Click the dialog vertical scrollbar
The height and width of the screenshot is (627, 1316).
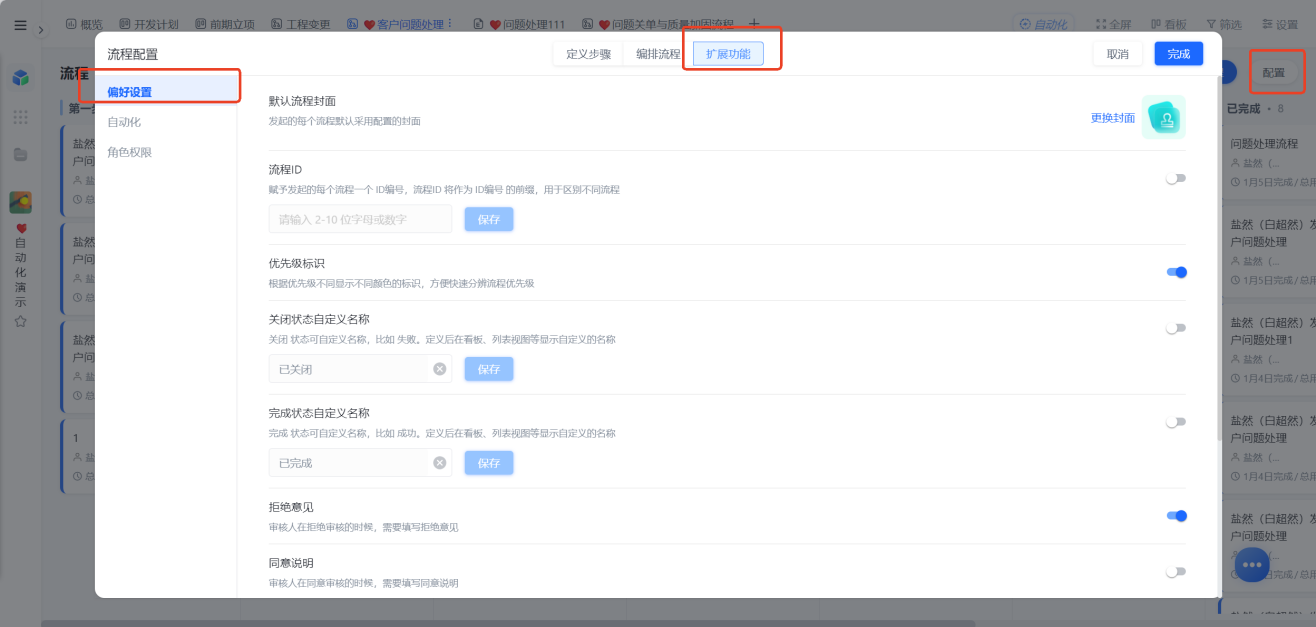pyautogui.click(x=1217, y=258)
